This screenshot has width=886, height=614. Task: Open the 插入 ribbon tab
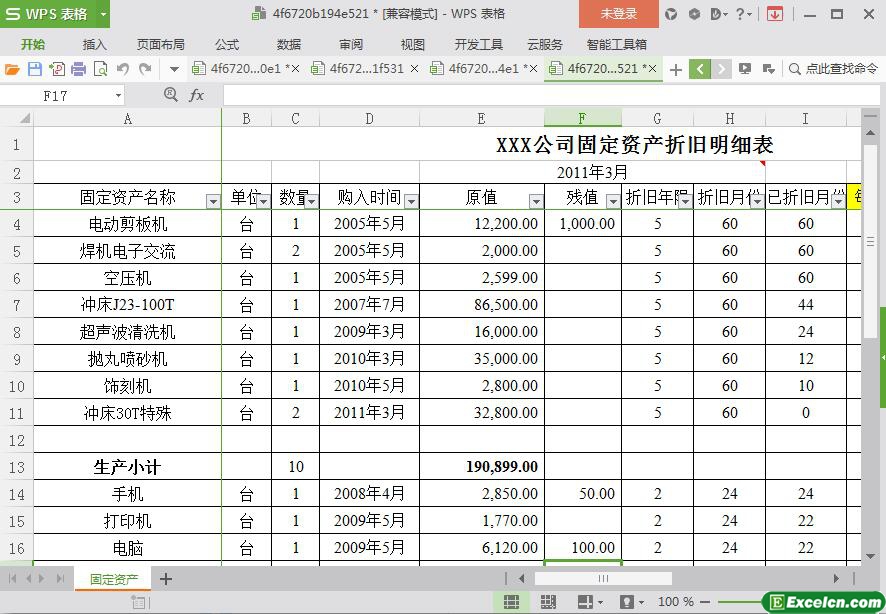pos(94,44)
